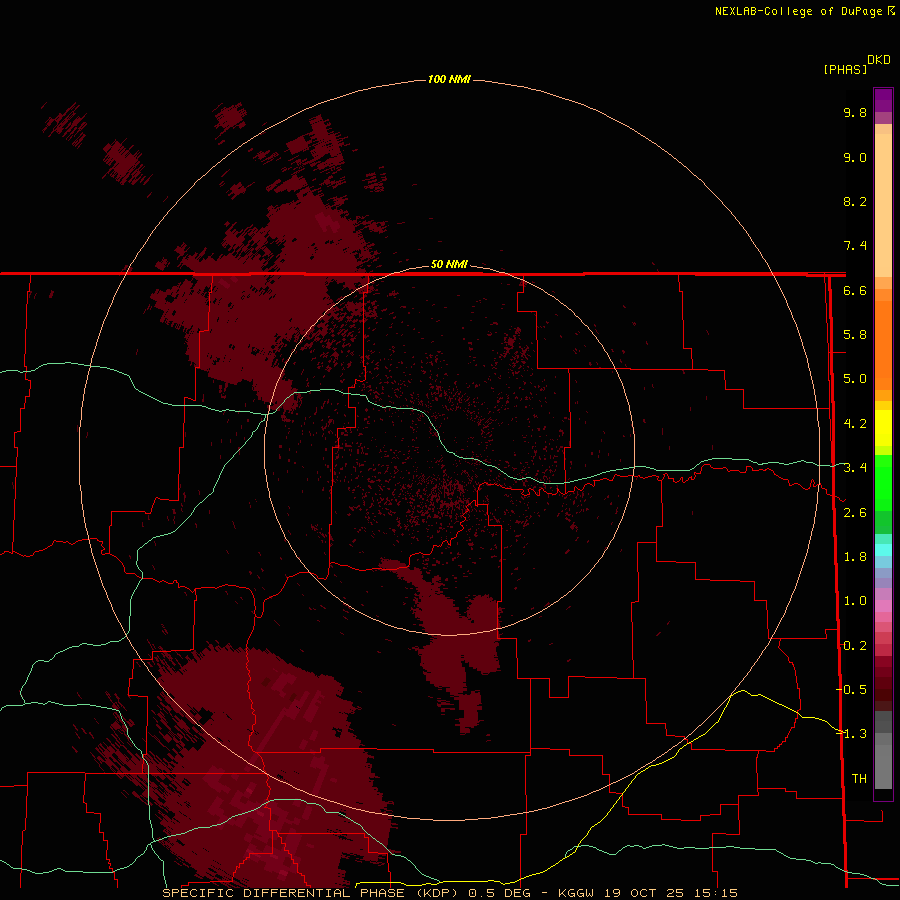The image size is (900, 900).
Task: Click the bright green band of color bar
Action: point(883,482)
